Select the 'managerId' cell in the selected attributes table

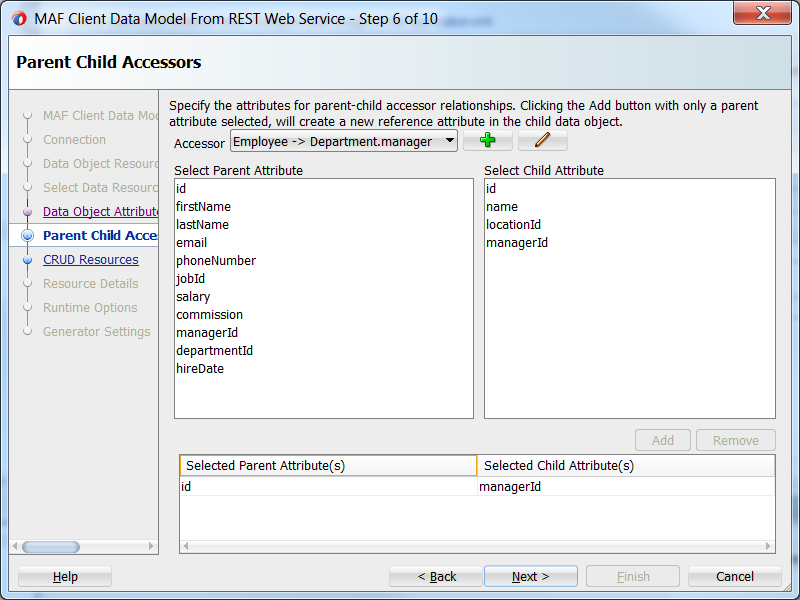[x=626, y=487]
